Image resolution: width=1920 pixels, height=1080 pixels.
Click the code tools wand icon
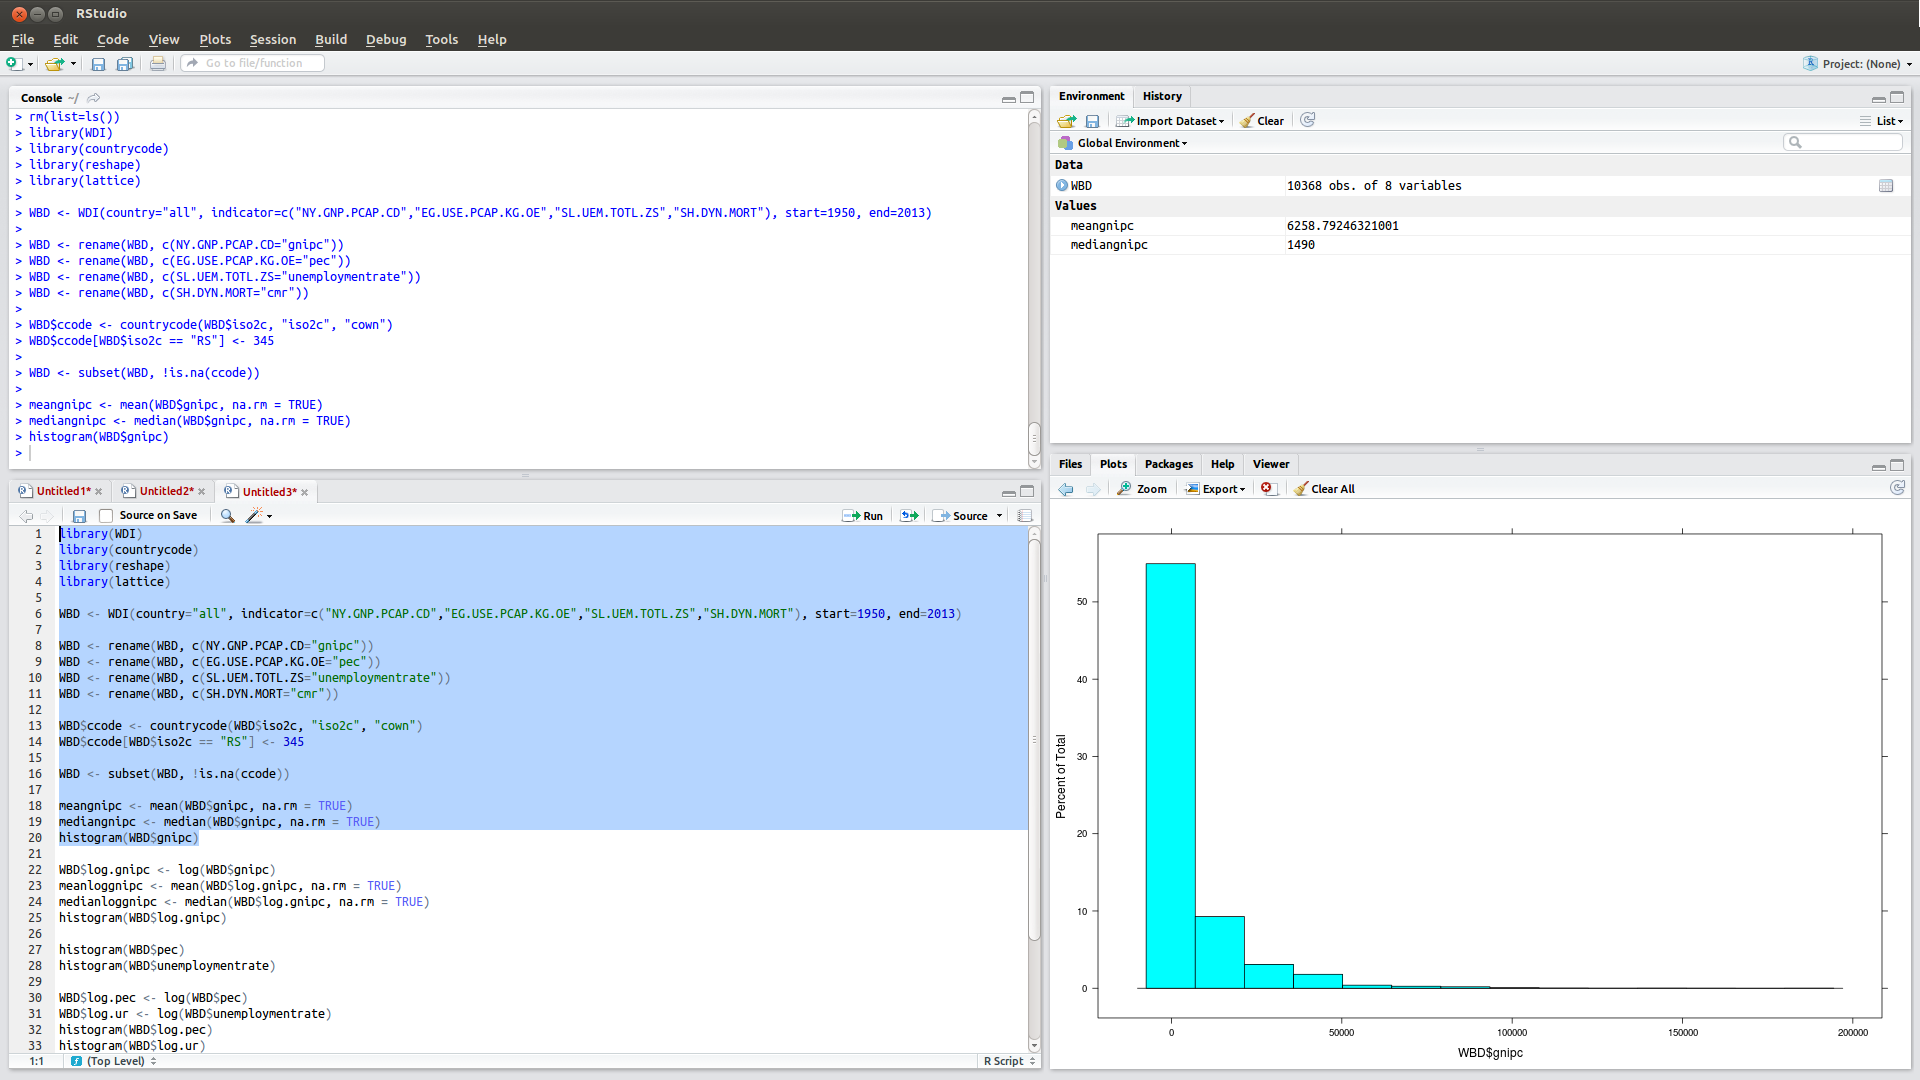(255, 516)
